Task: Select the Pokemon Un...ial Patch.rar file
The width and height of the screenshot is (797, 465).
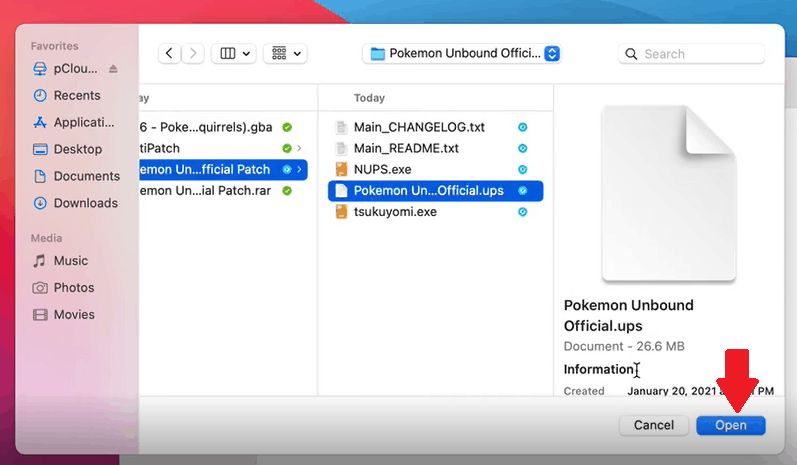Action: point(223,191)
